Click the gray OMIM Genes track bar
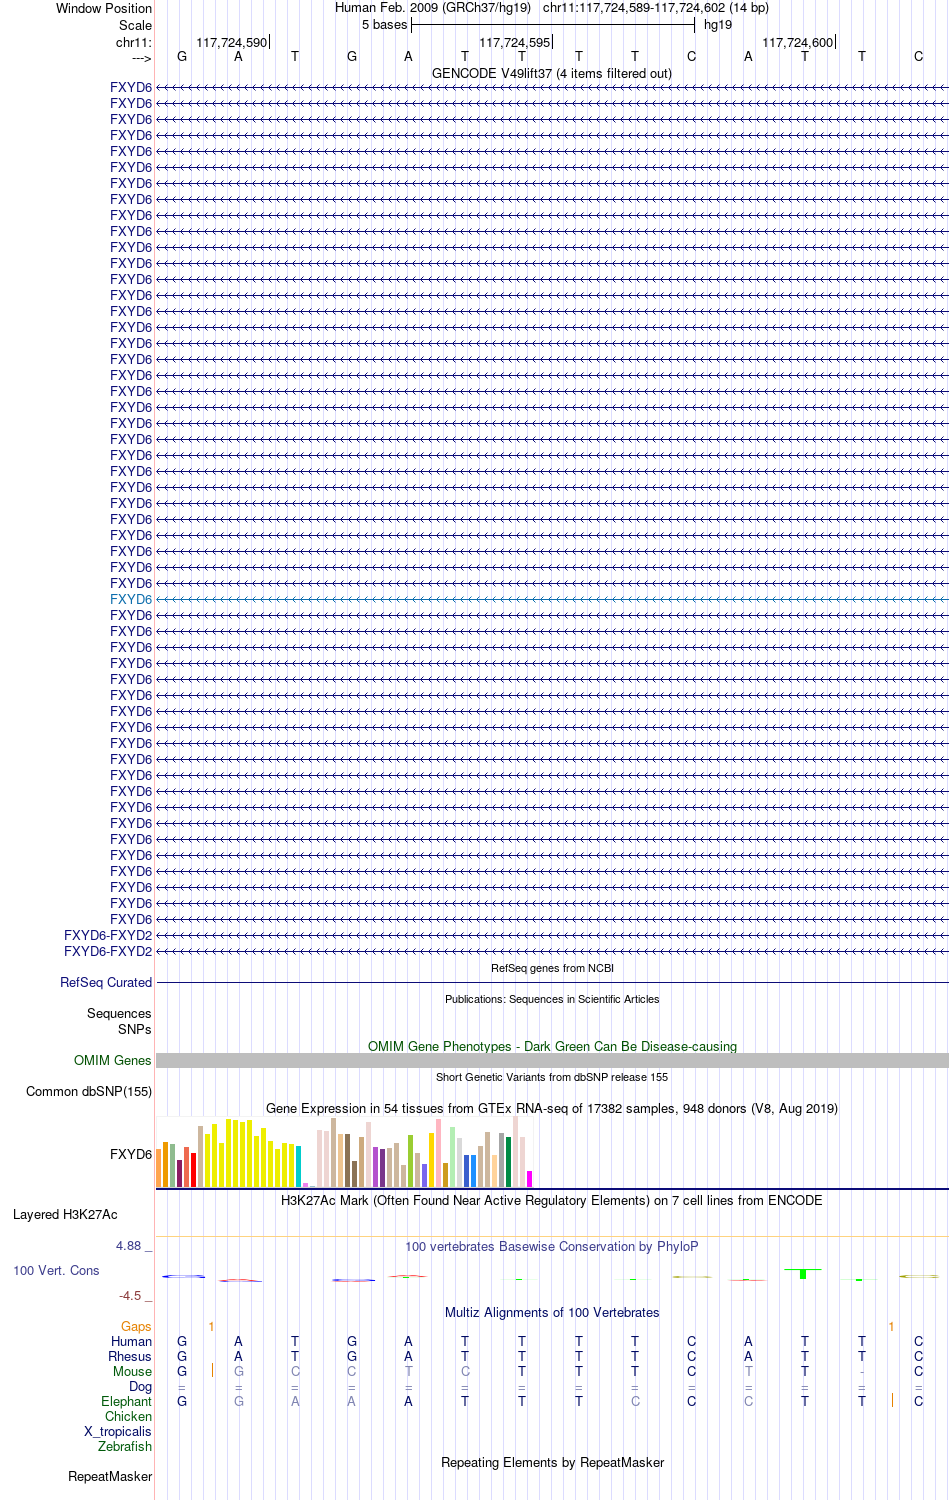The image size is (950, 1500). point(552,1060)
